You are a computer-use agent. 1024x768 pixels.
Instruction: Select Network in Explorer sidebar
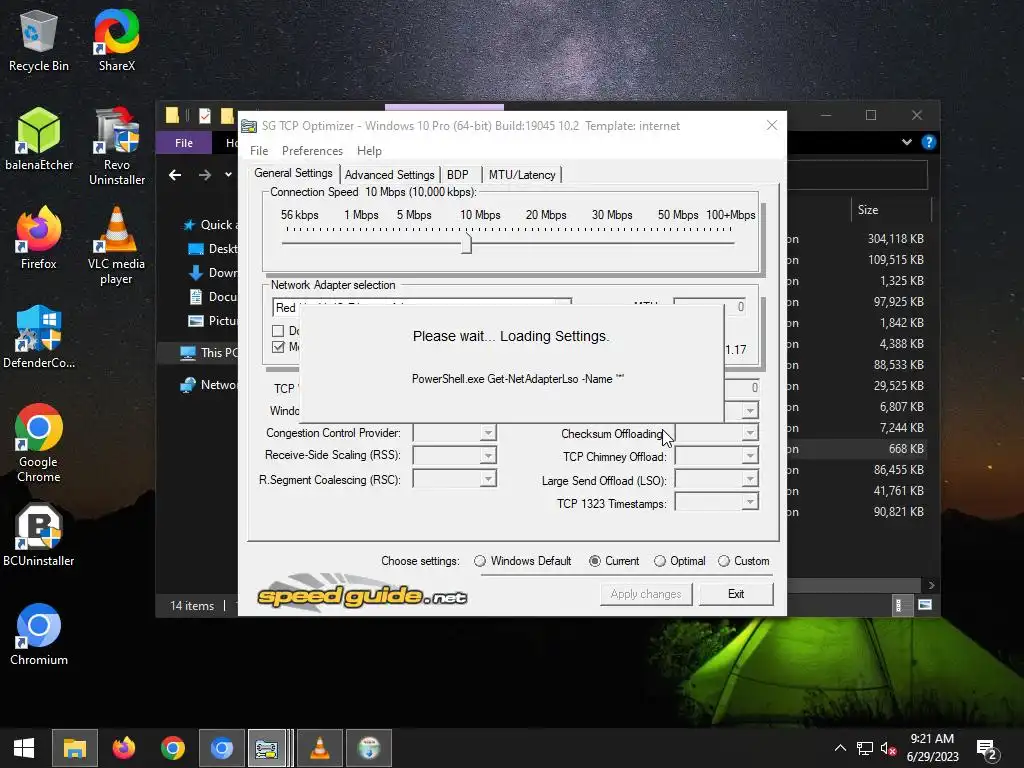210,385
